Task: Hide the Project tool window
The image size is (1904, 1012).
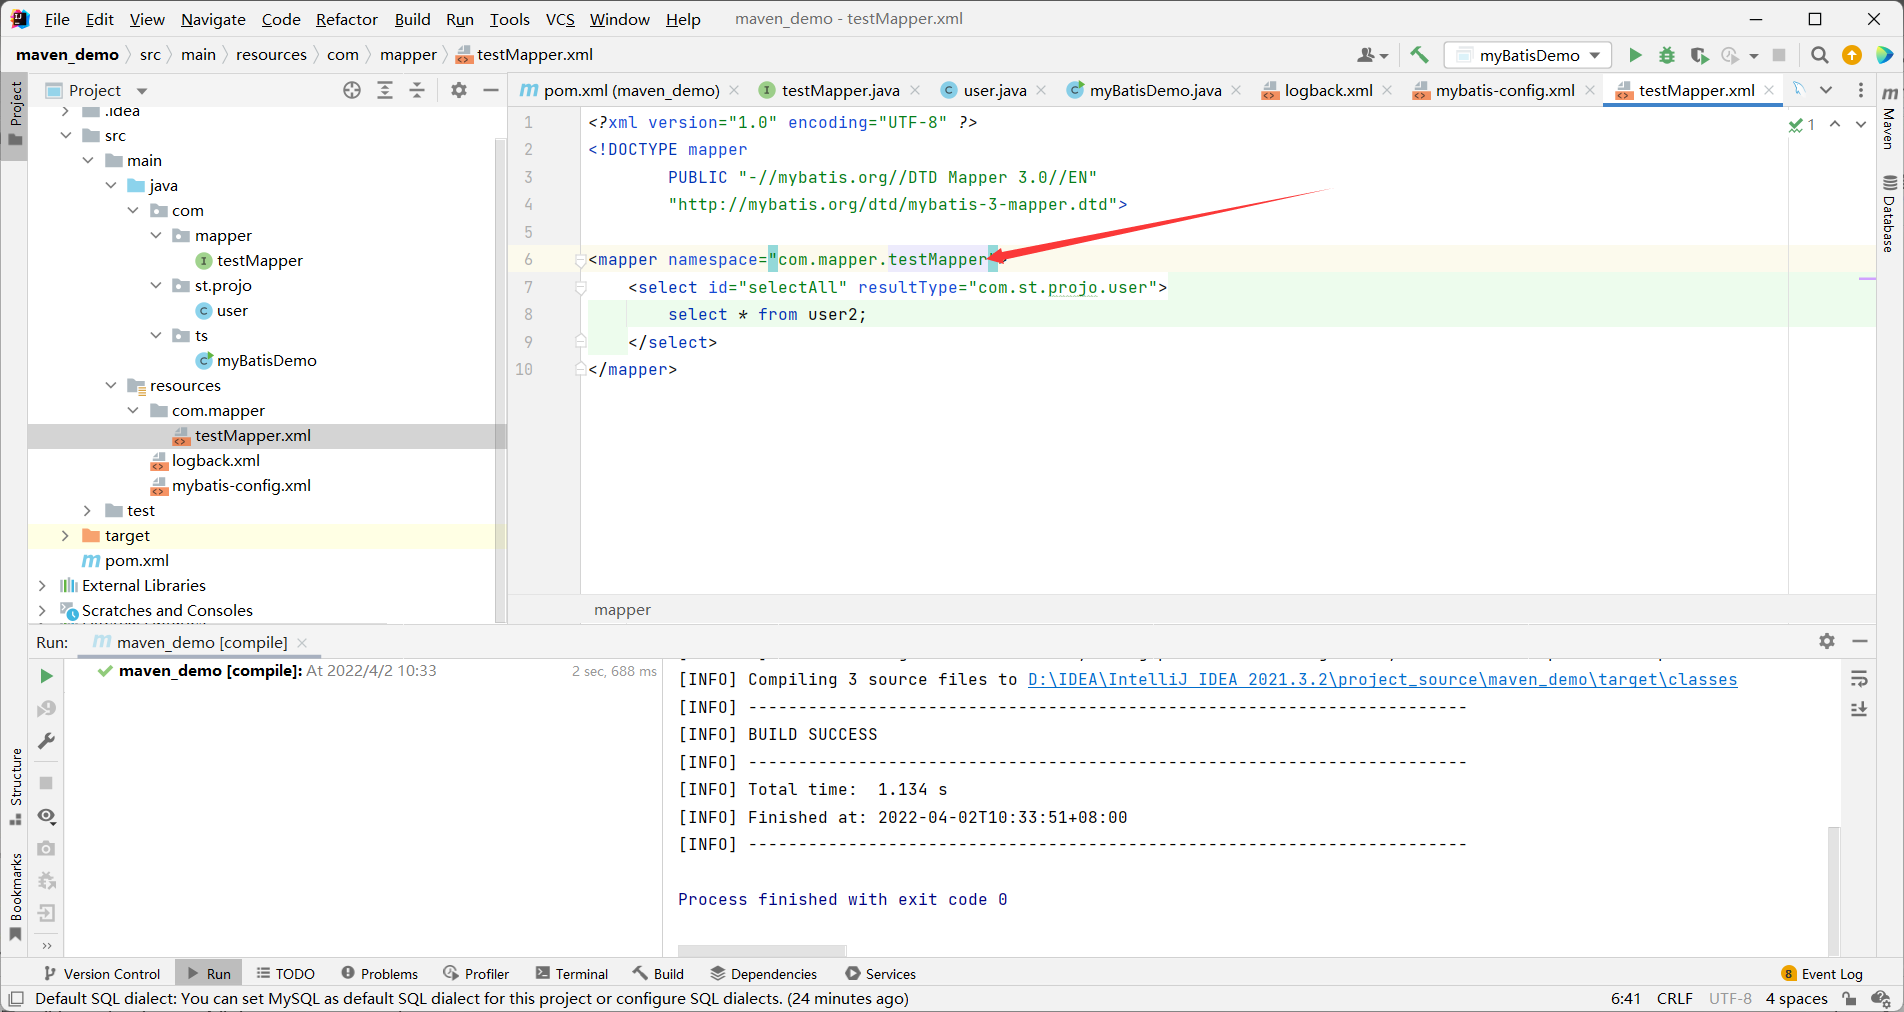Action: click(491, 90)
